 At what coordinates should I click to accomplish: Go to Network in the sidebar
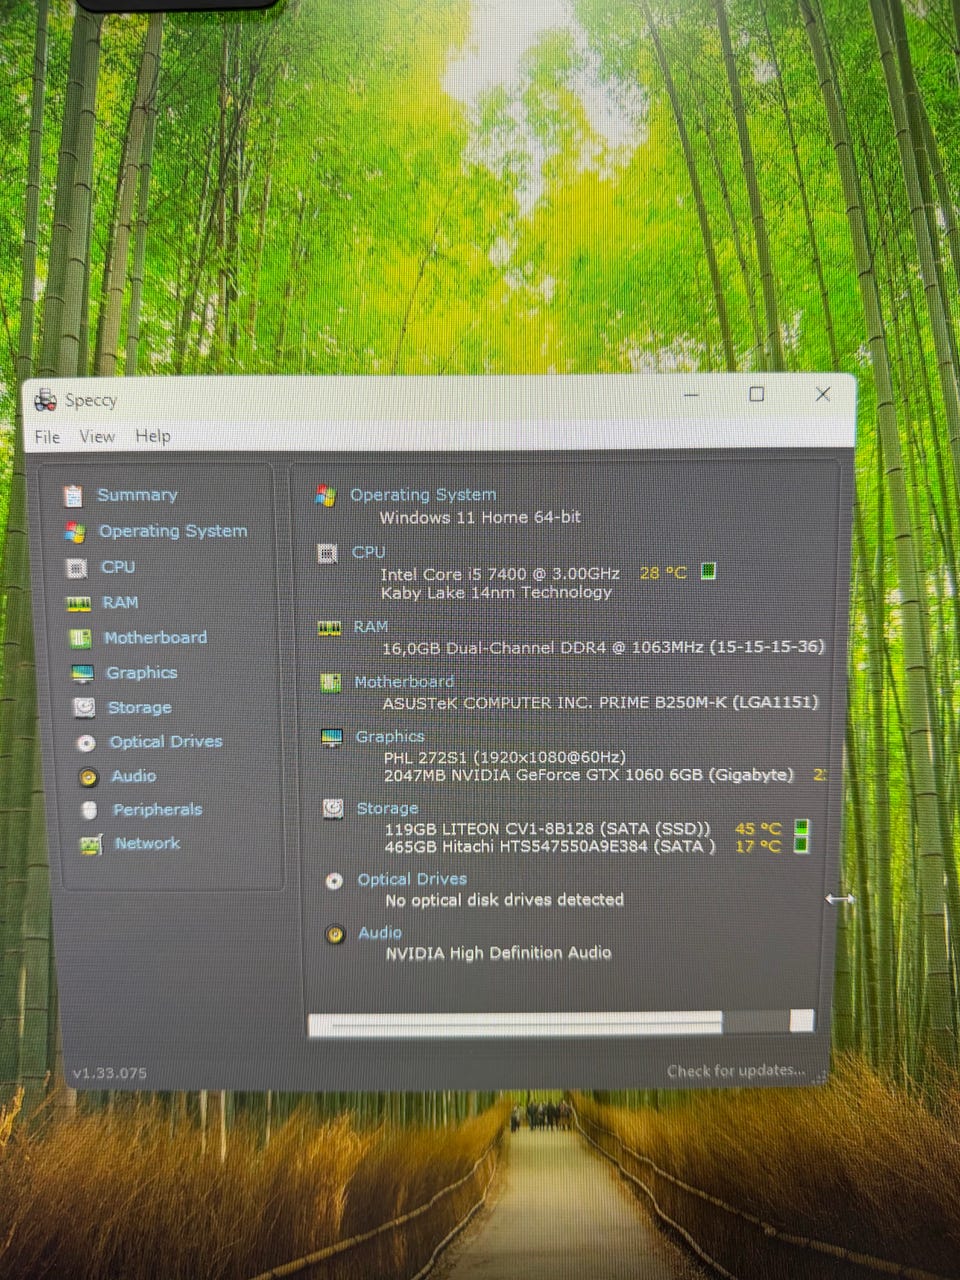pyautogui.click(x=147, y=844)
